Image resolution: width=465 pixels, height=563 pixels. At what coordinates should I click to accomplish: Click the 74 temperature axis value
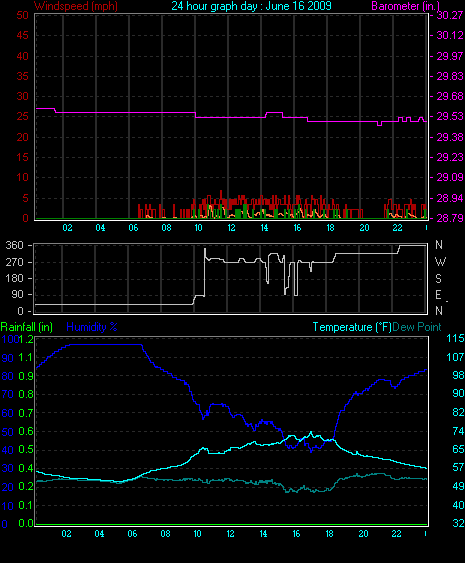(x=458, y=431)
